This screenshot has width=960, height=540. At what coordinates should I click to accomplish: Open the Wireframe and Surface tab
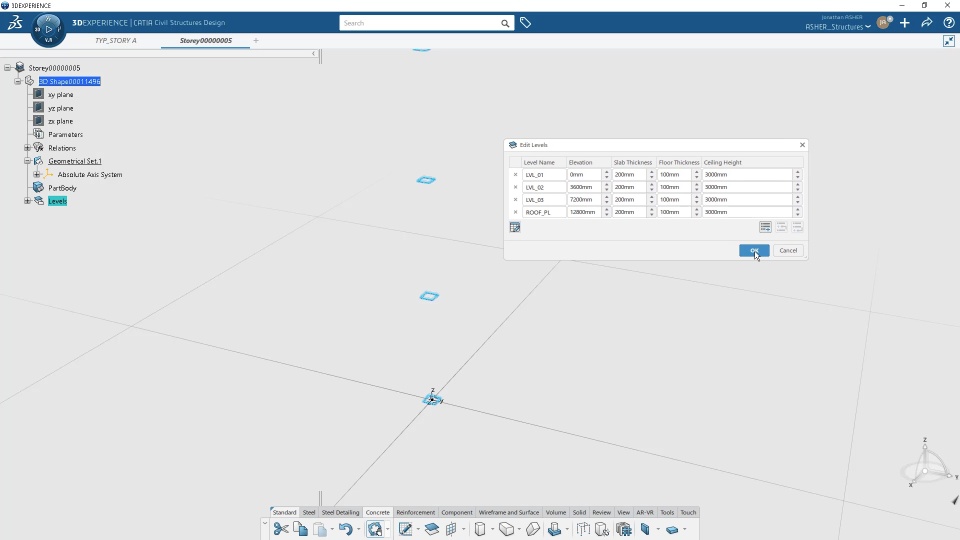(x=509, y=512)
